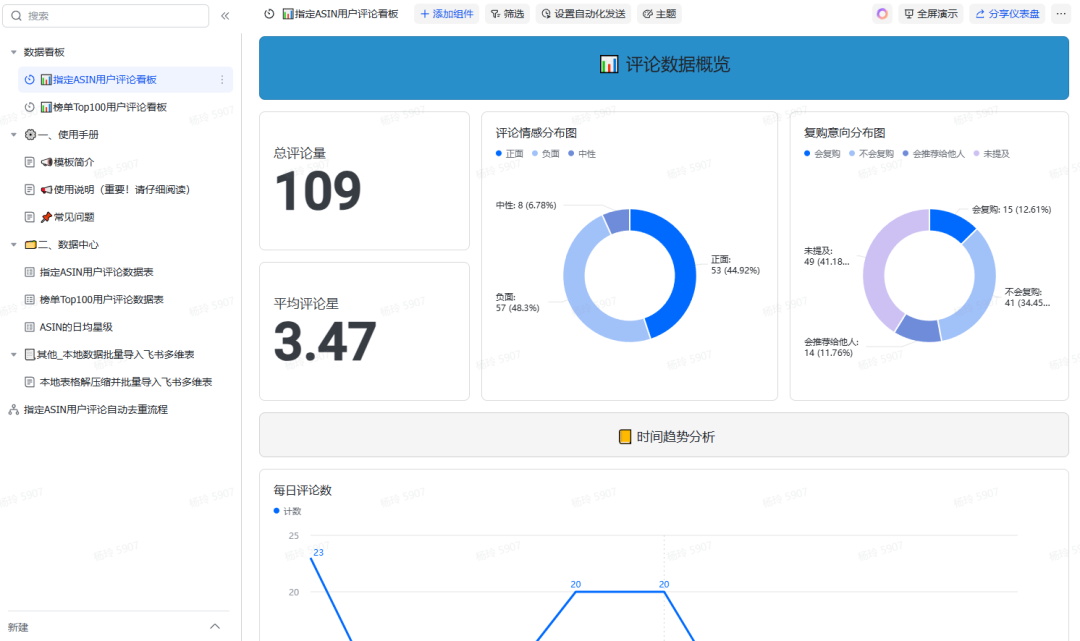Open the 主题 theme selector

[659, 14]
